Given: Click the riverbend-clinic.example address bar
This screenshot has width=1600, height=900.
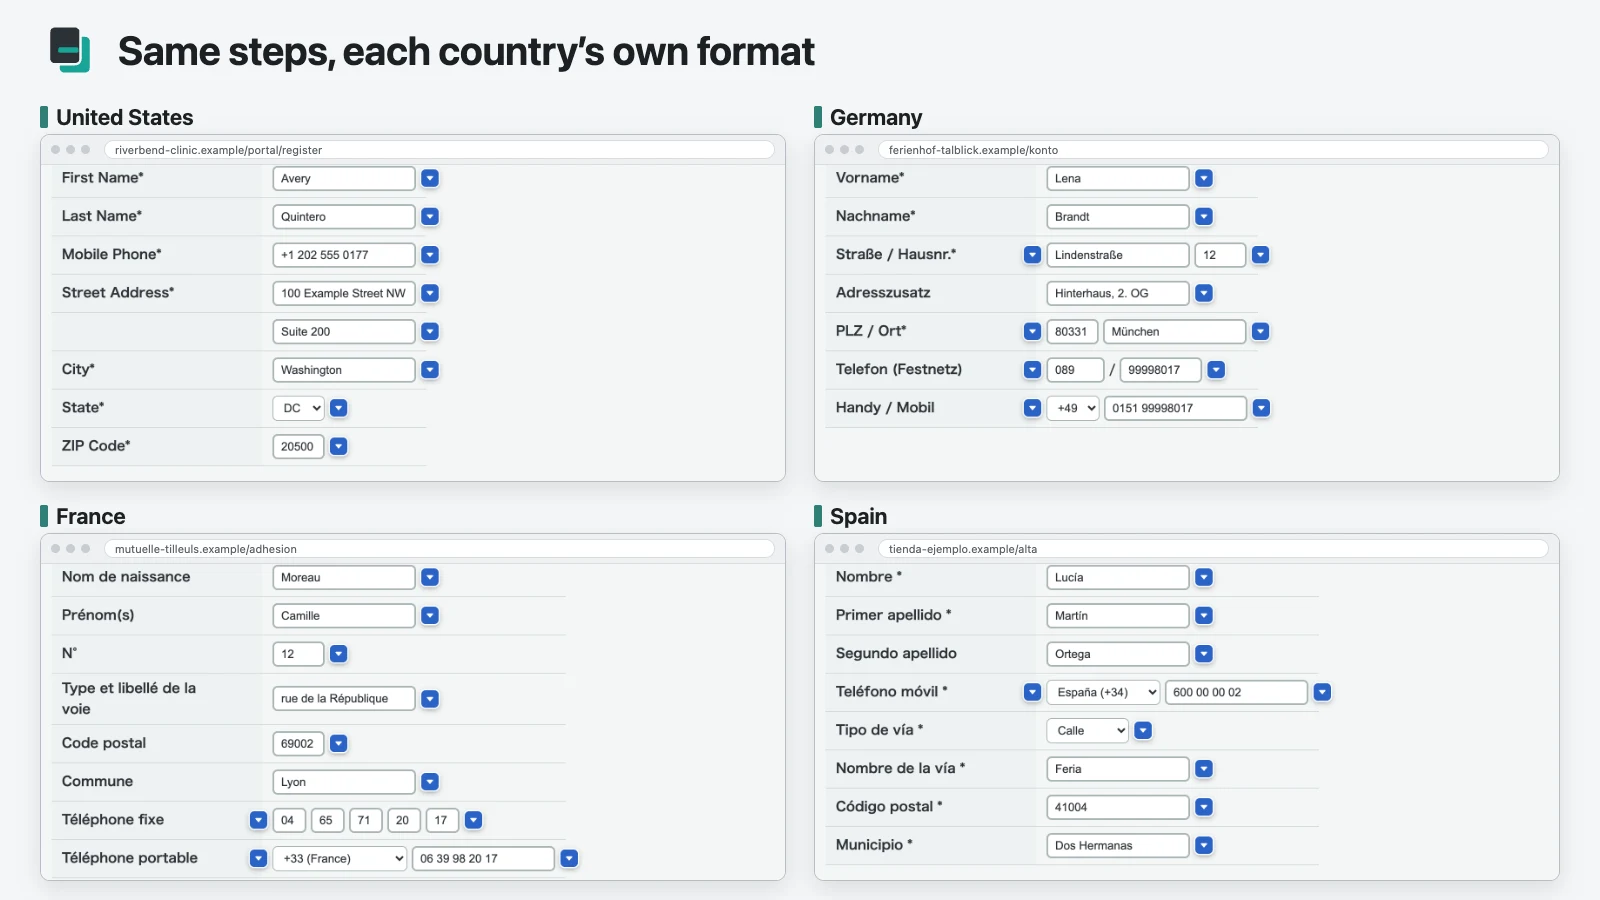Looking at the screenshot, I should click(x=439, y=150).
